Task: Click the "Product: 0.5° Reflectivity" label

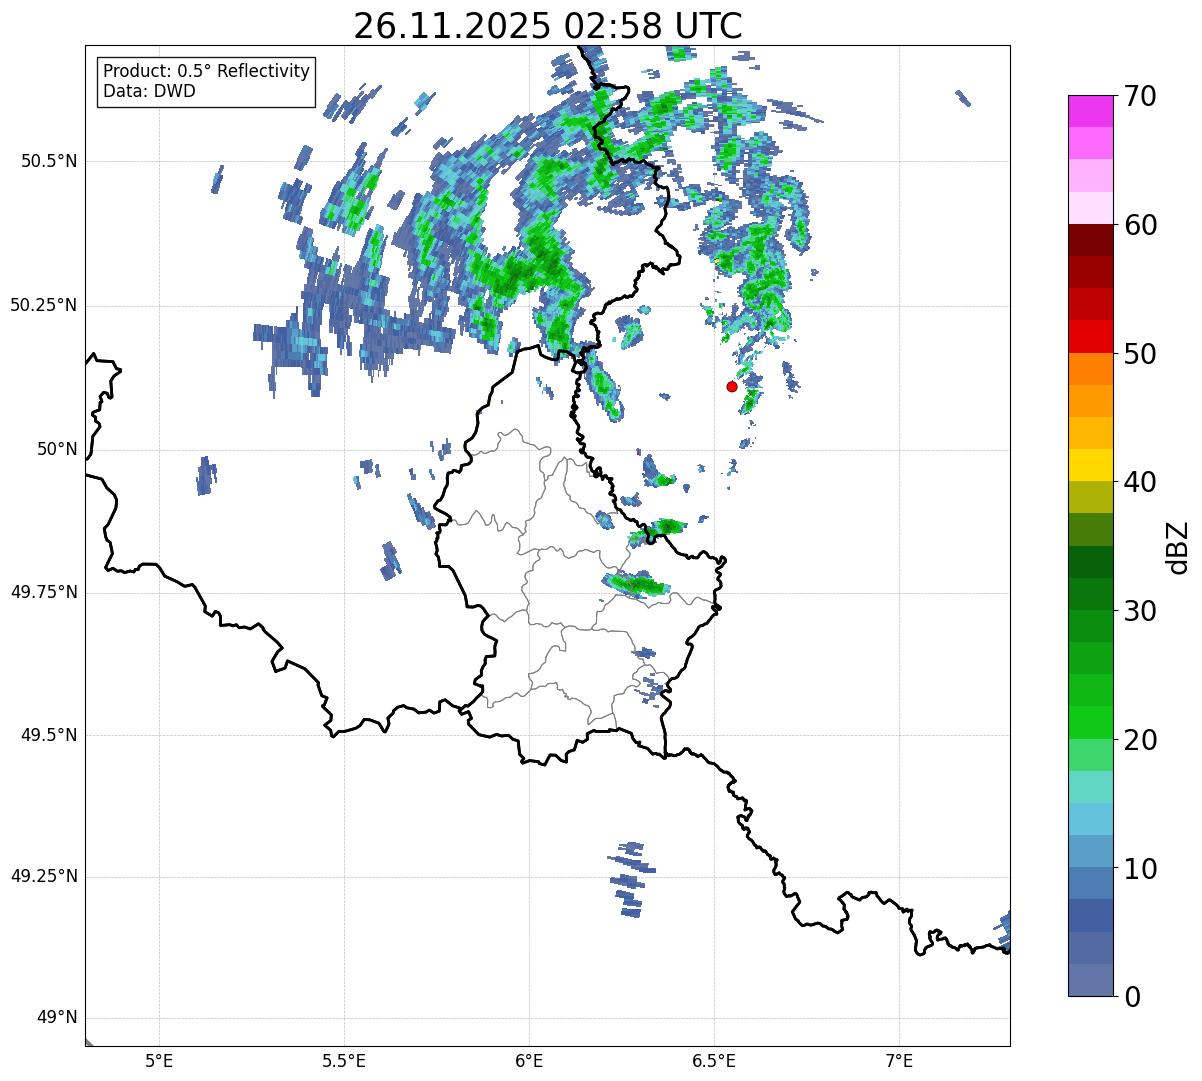Action: tap(207, 72)
